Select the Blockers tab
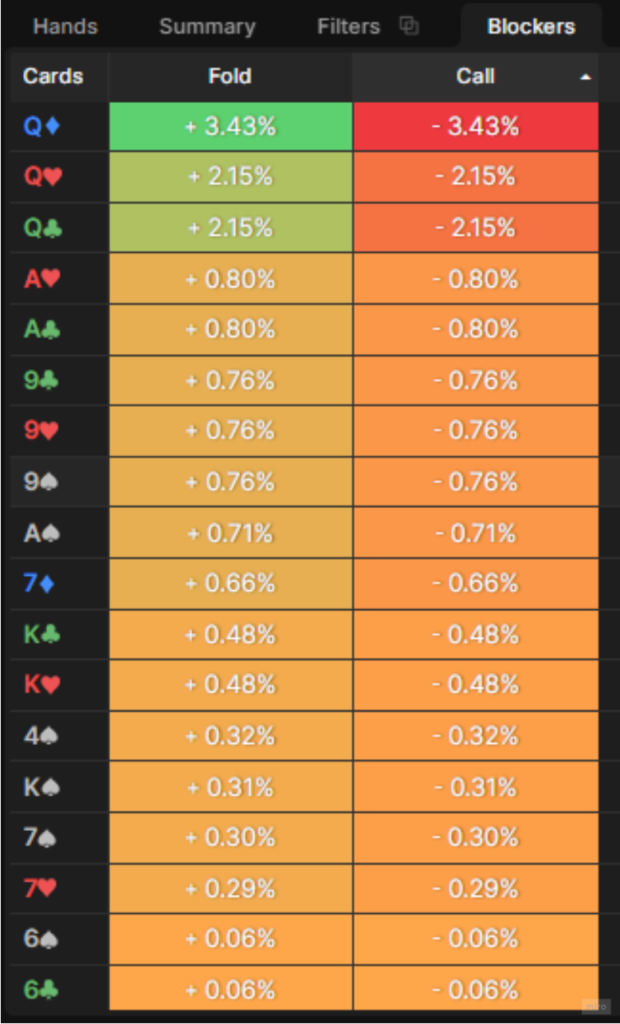Screen dimensions: 620x1024 pos(531,27)
